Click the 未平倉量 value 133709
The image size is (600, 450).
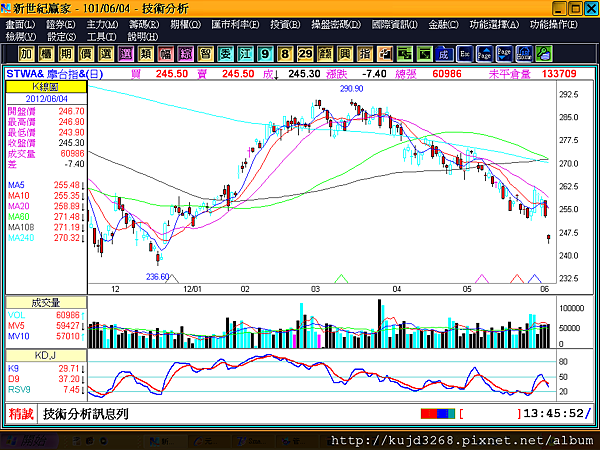click(x=559, y=74)
